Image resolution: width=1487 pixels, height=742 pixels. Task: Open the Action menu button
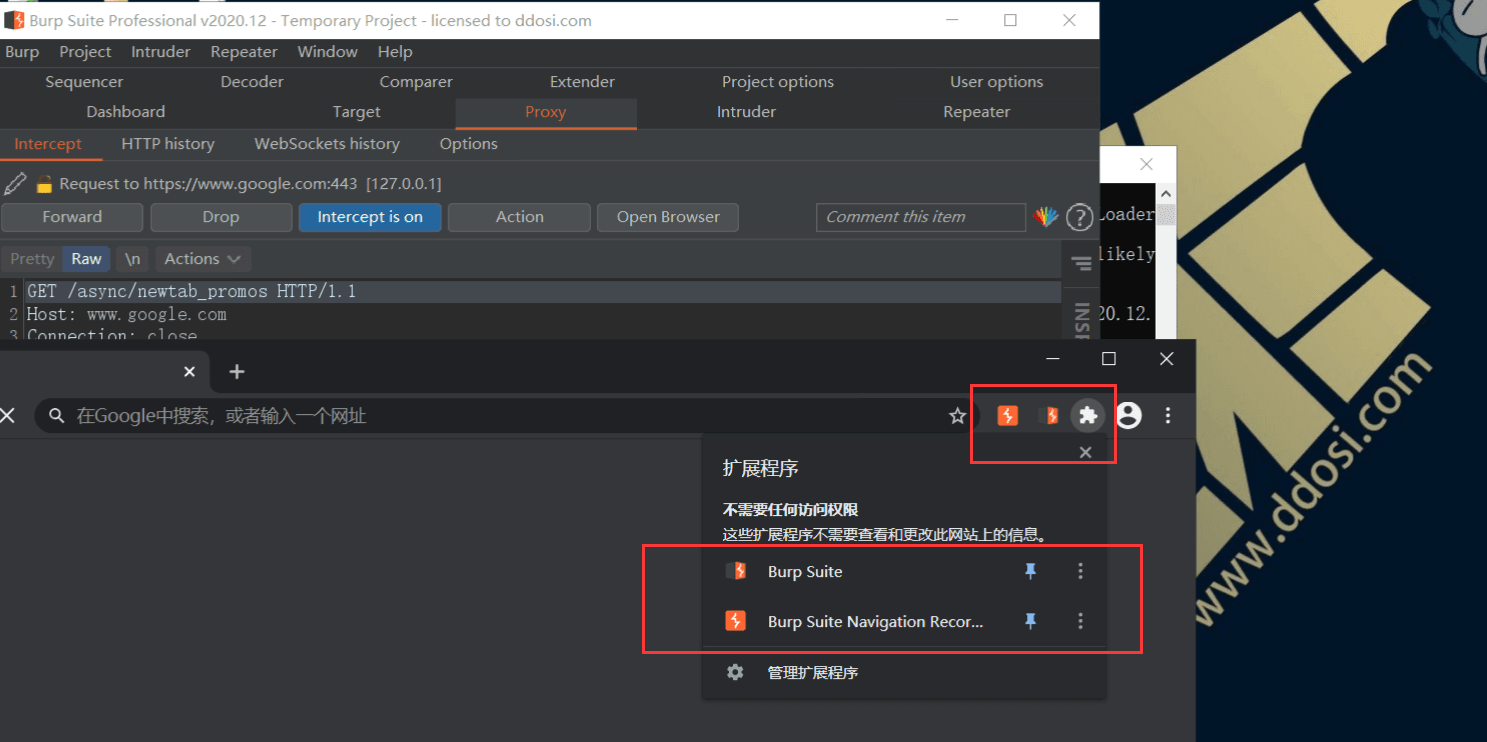pos(519,217)
